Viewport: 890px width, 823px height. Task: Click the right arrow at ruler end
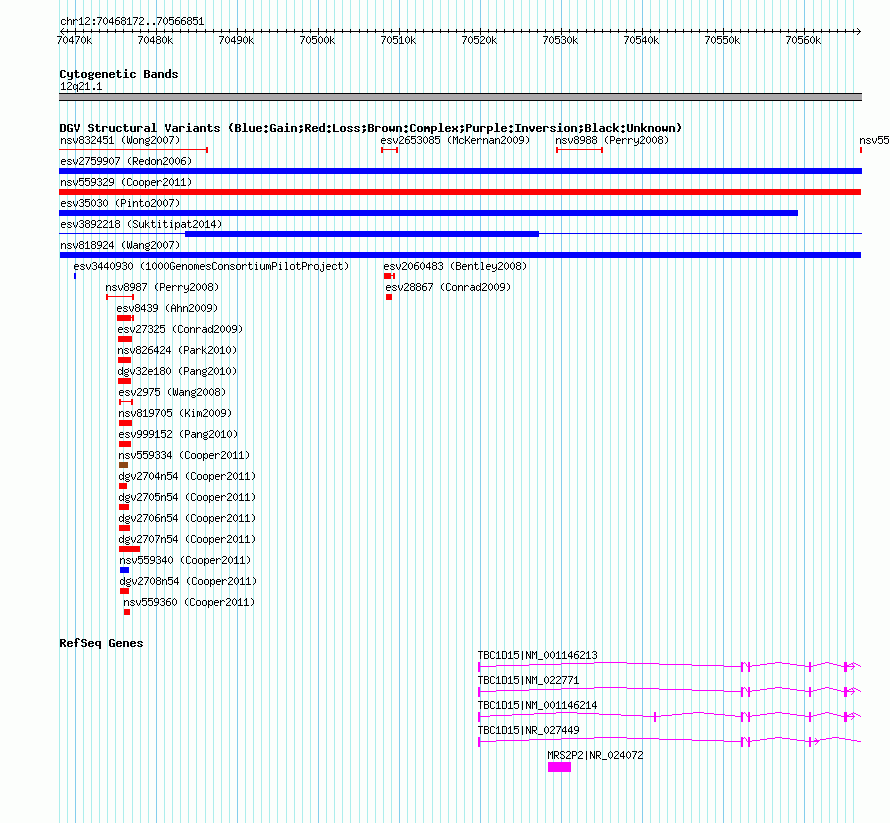tap(858, 31)
